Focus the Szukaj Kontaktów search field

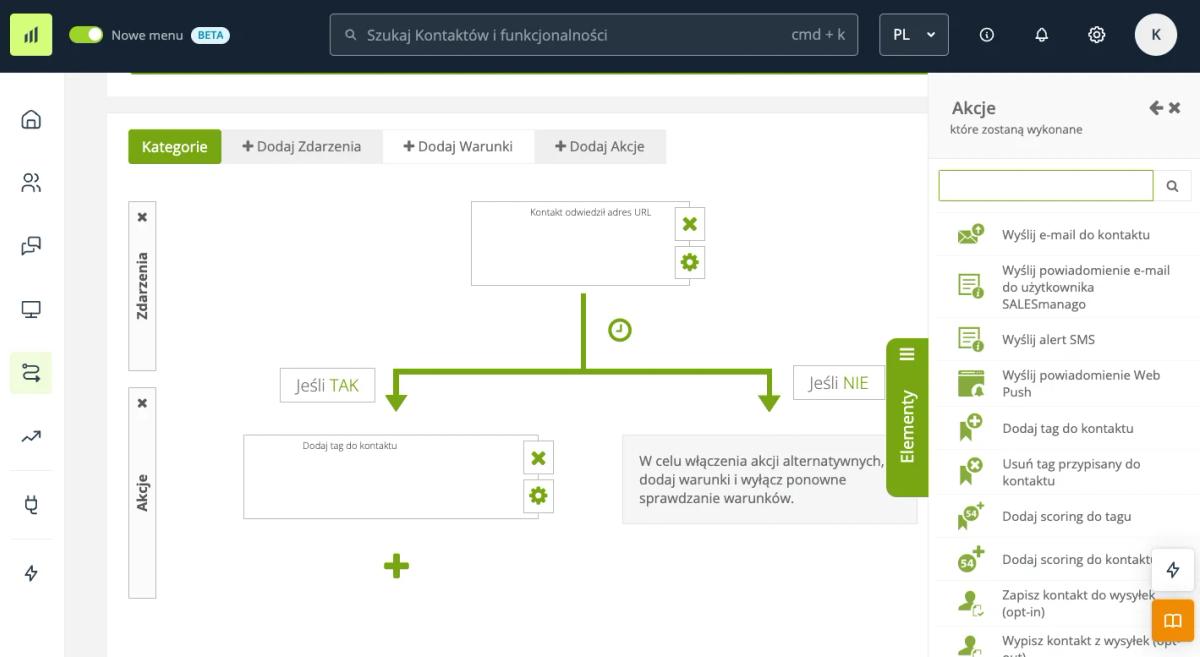click(x=593, y=35)
